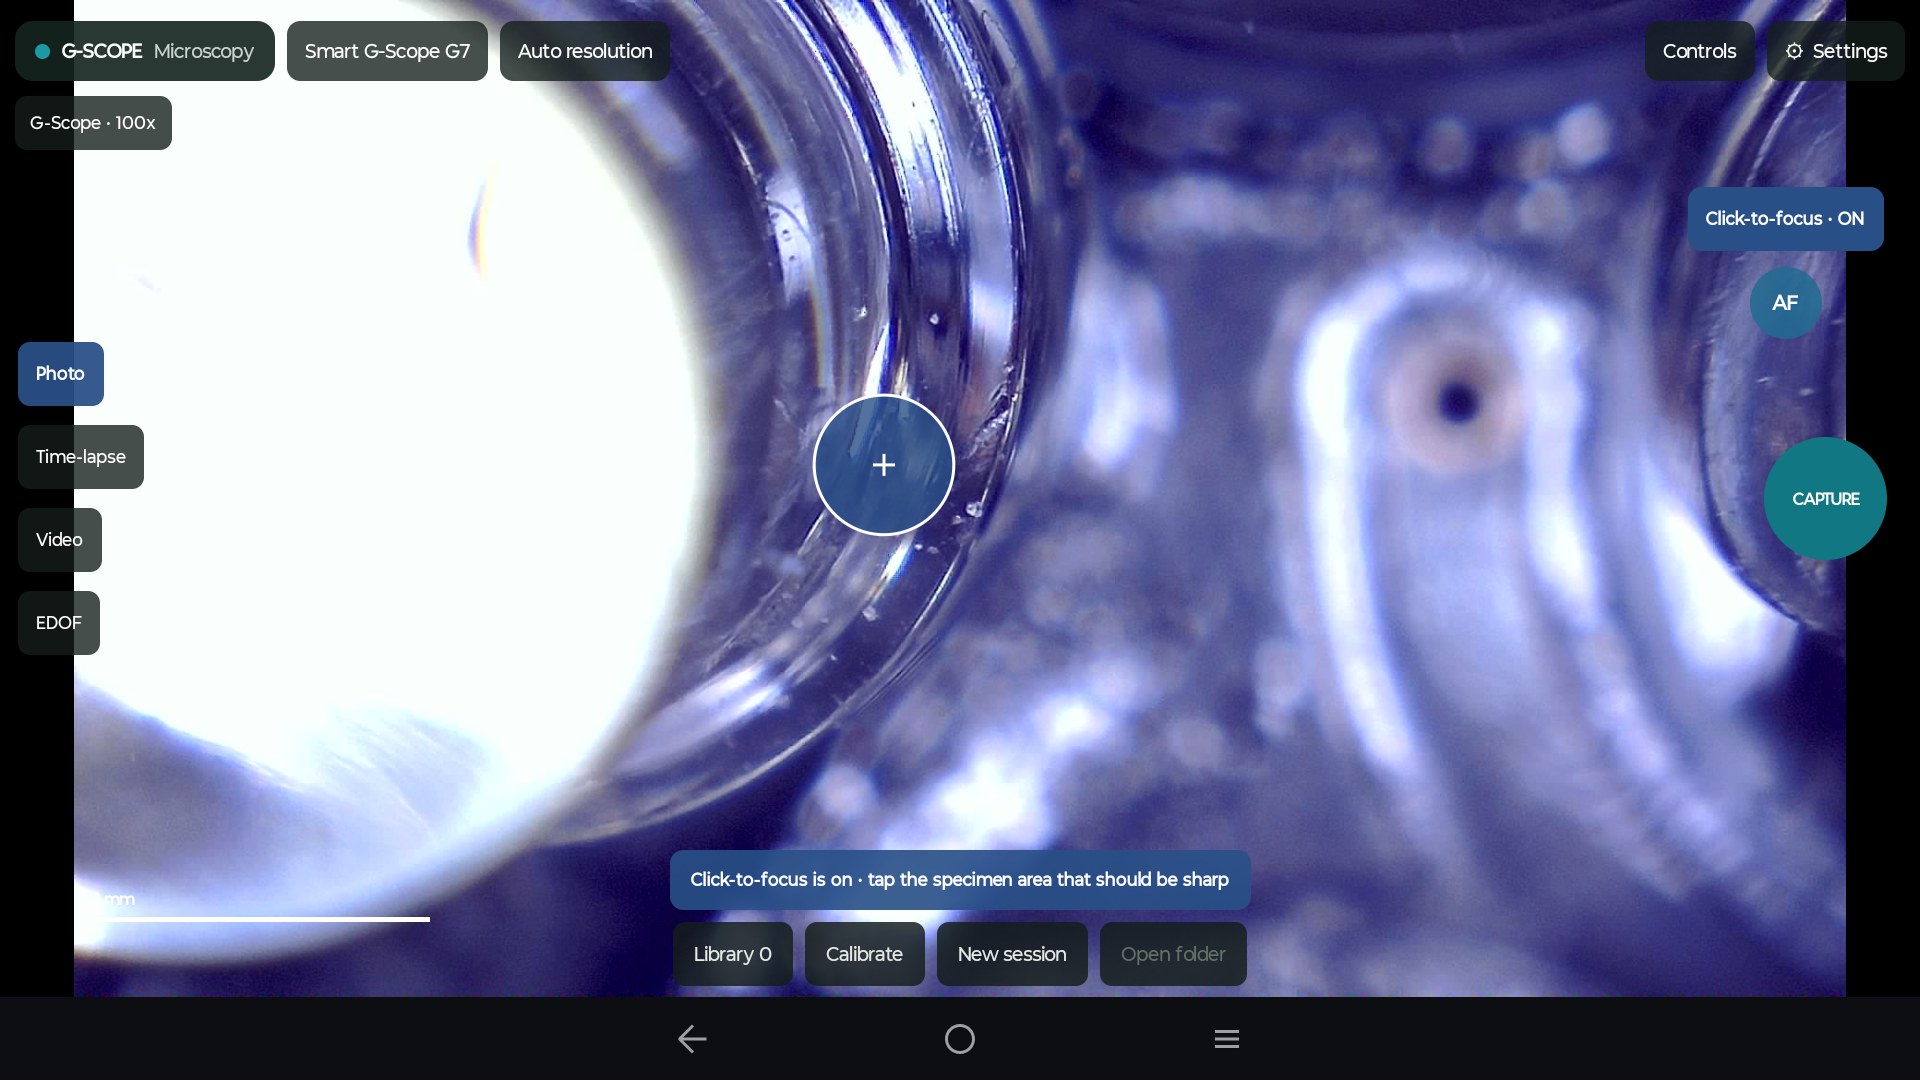Switch to Time-lapse mode
1920x1080 pixels.
pos(81,457)
